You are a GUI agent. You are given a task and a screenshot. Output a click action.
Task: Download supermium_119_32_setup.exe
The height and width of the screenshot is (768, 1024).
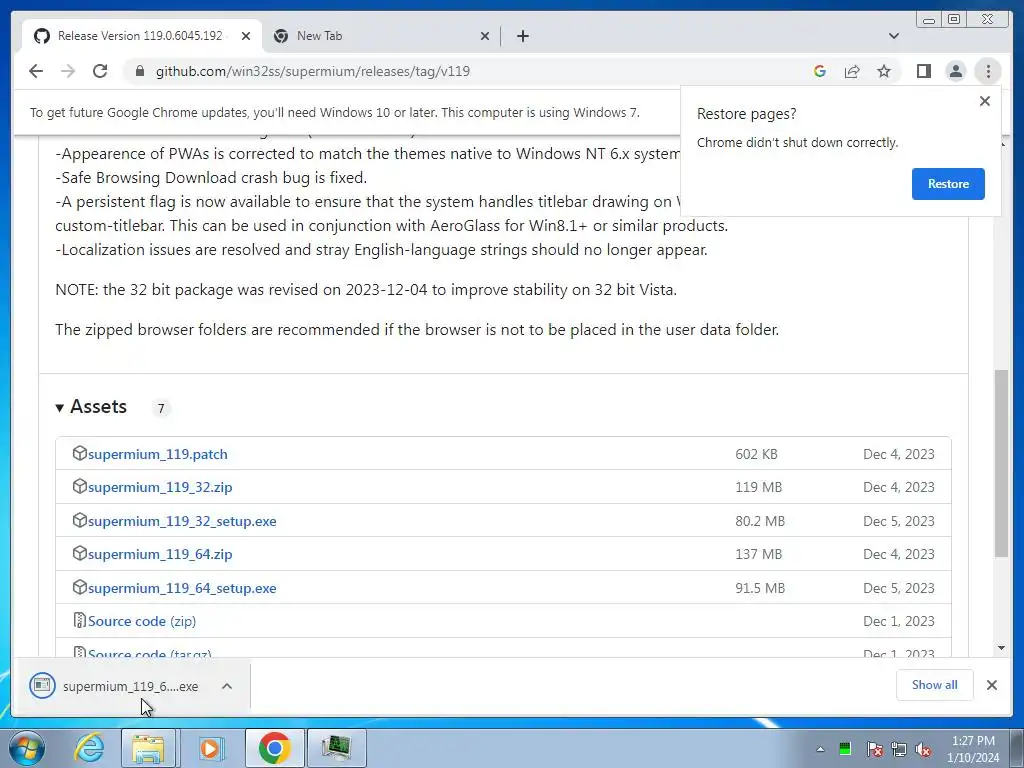click(182, 521)
